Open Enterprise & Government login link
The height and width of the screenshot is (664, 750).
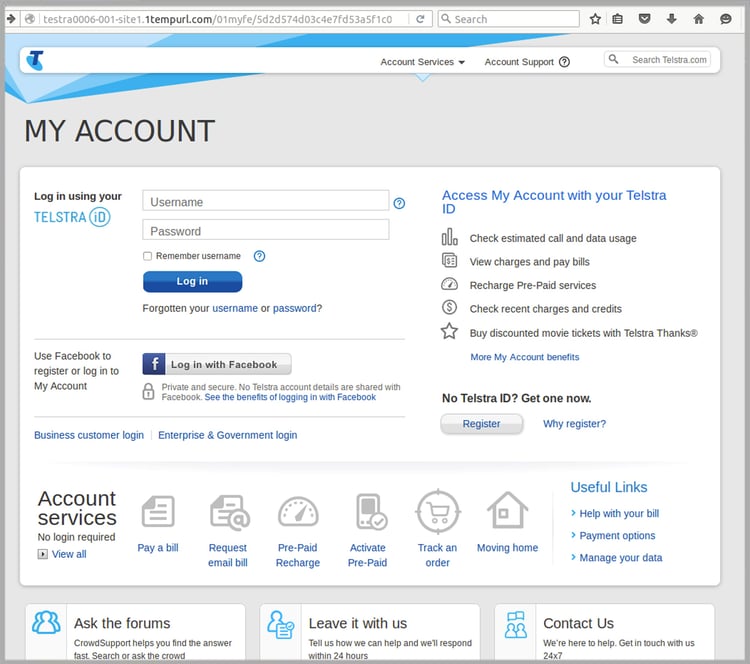point(228,435)
